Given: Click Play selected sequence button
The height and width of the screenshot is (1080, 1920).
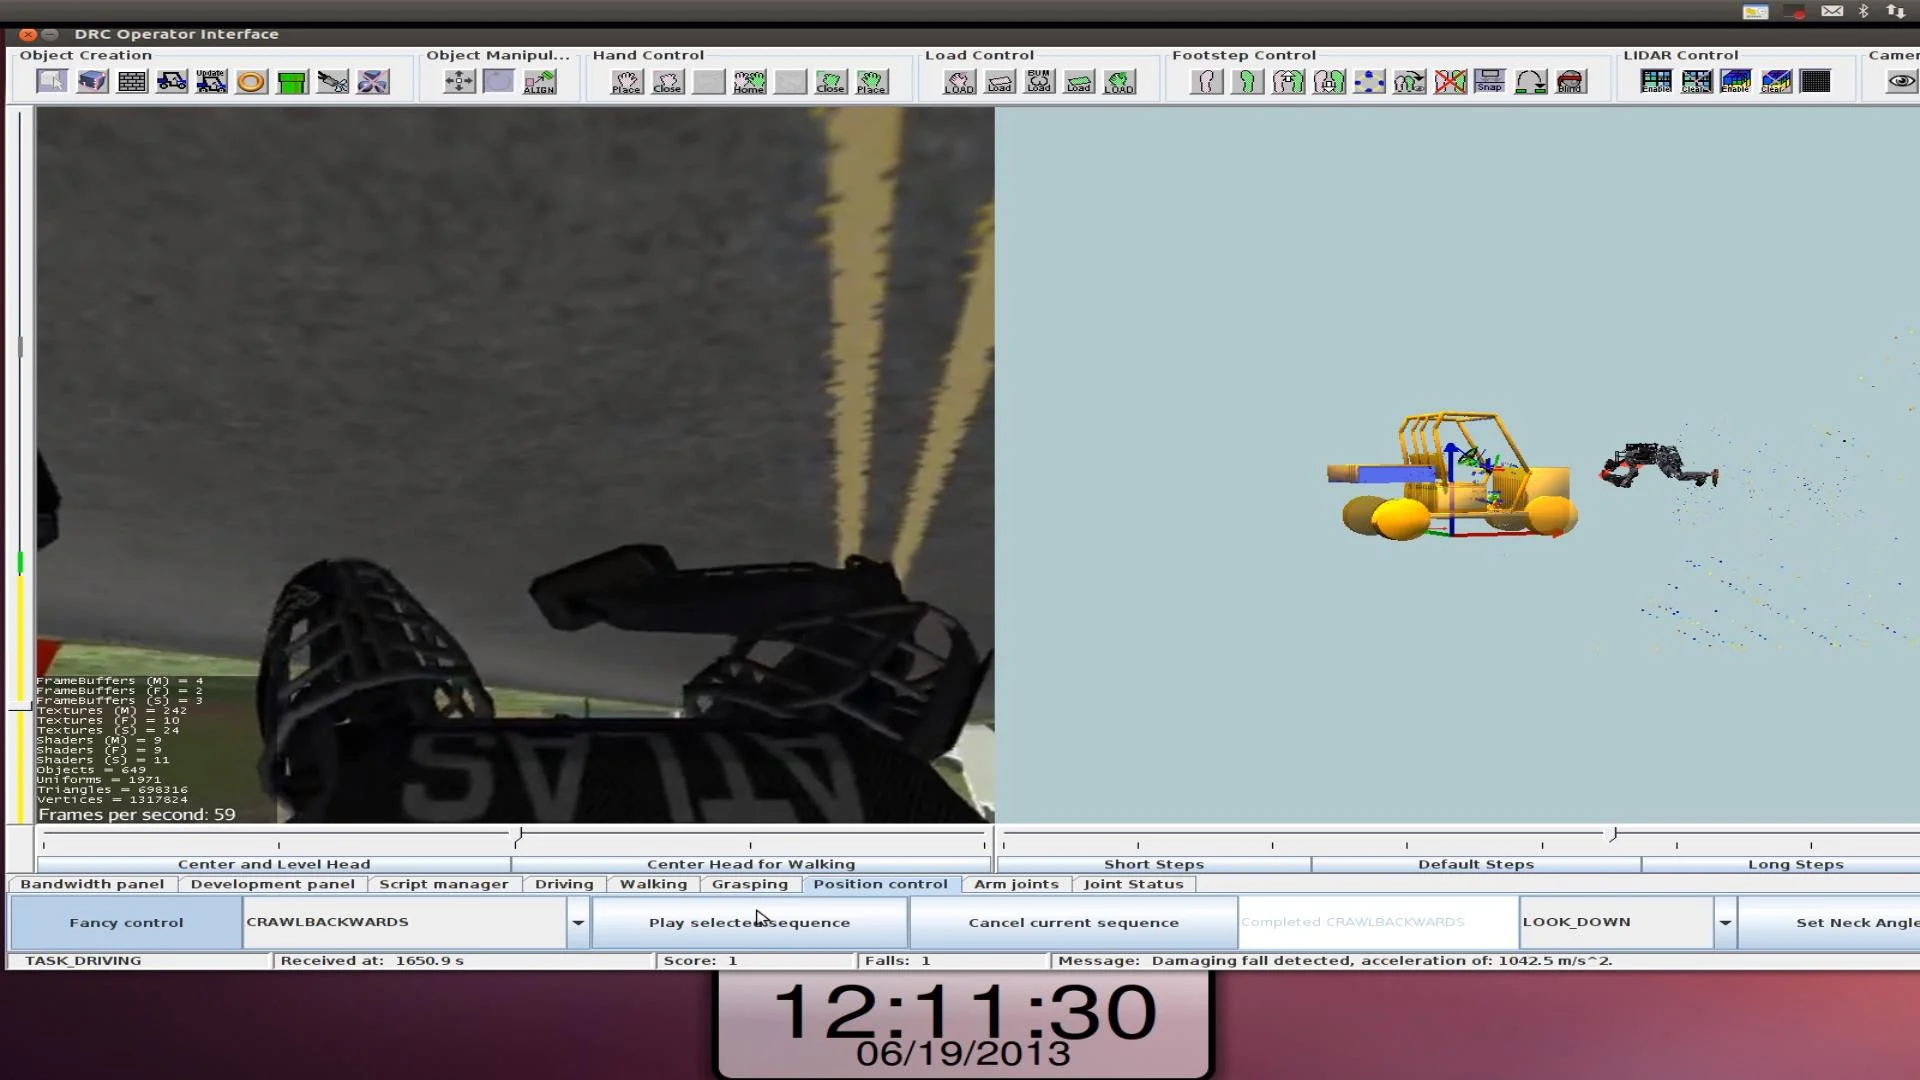Looking at the screenshot, I should (x=749, y=922).
